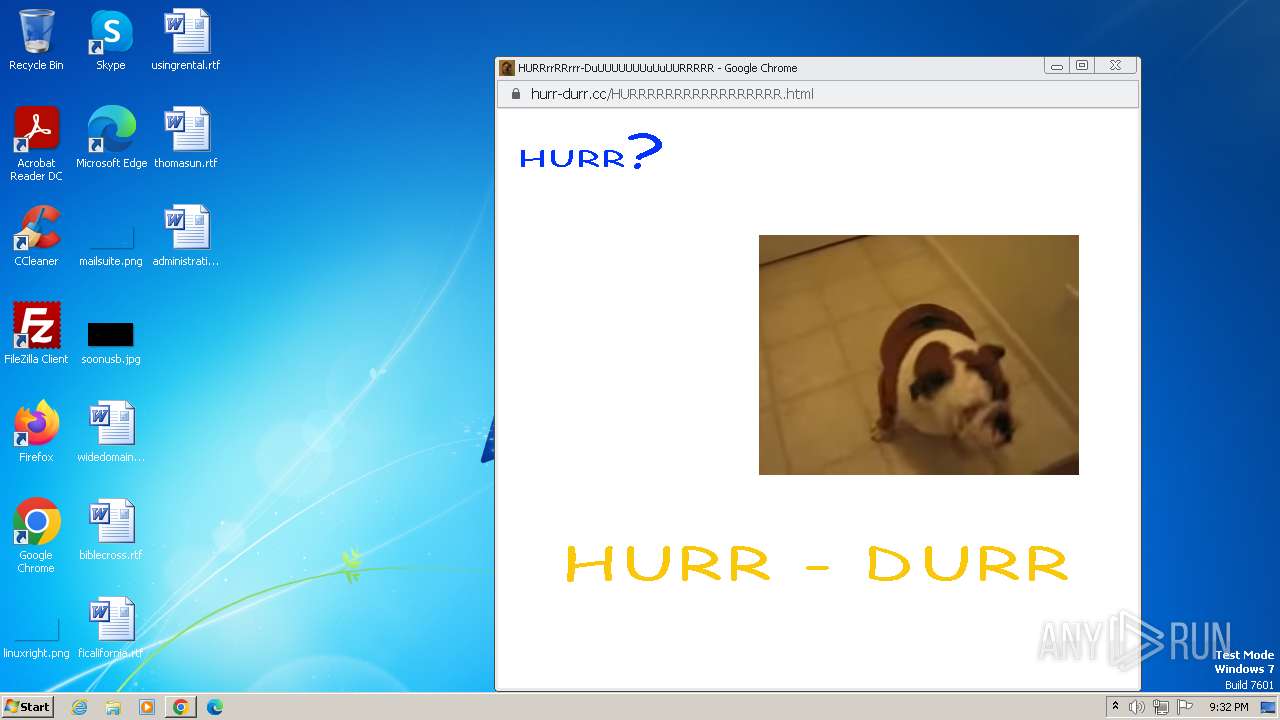Open Action Center flag icon
This screenshot has height=720, width=1280.
point(1185,707)
